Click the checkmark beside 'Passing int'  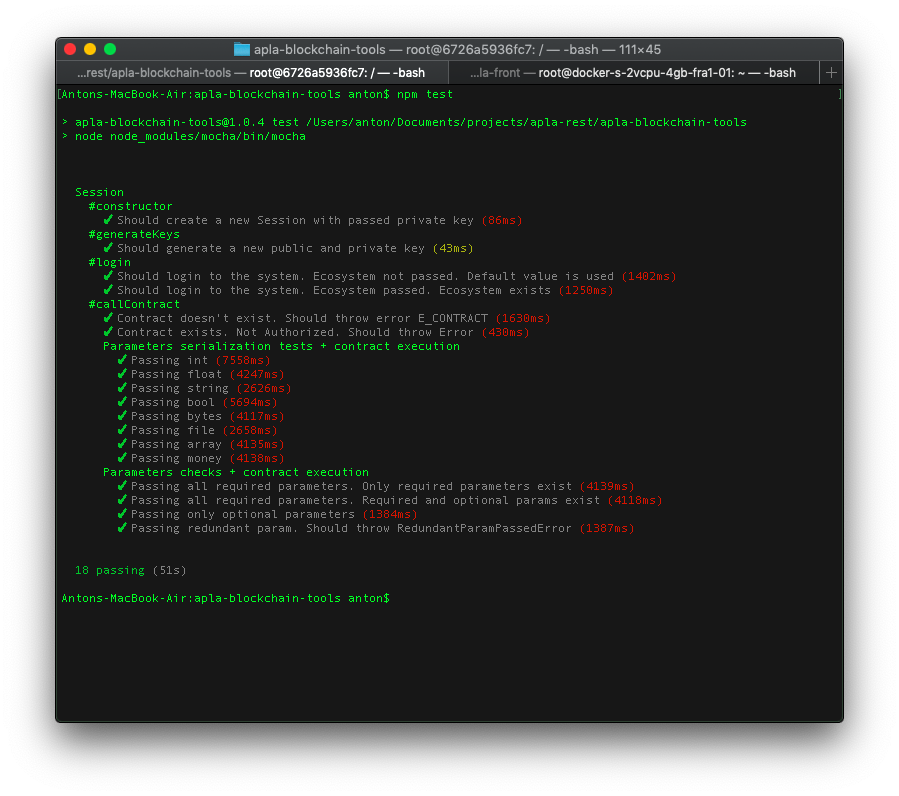(122, 360)
